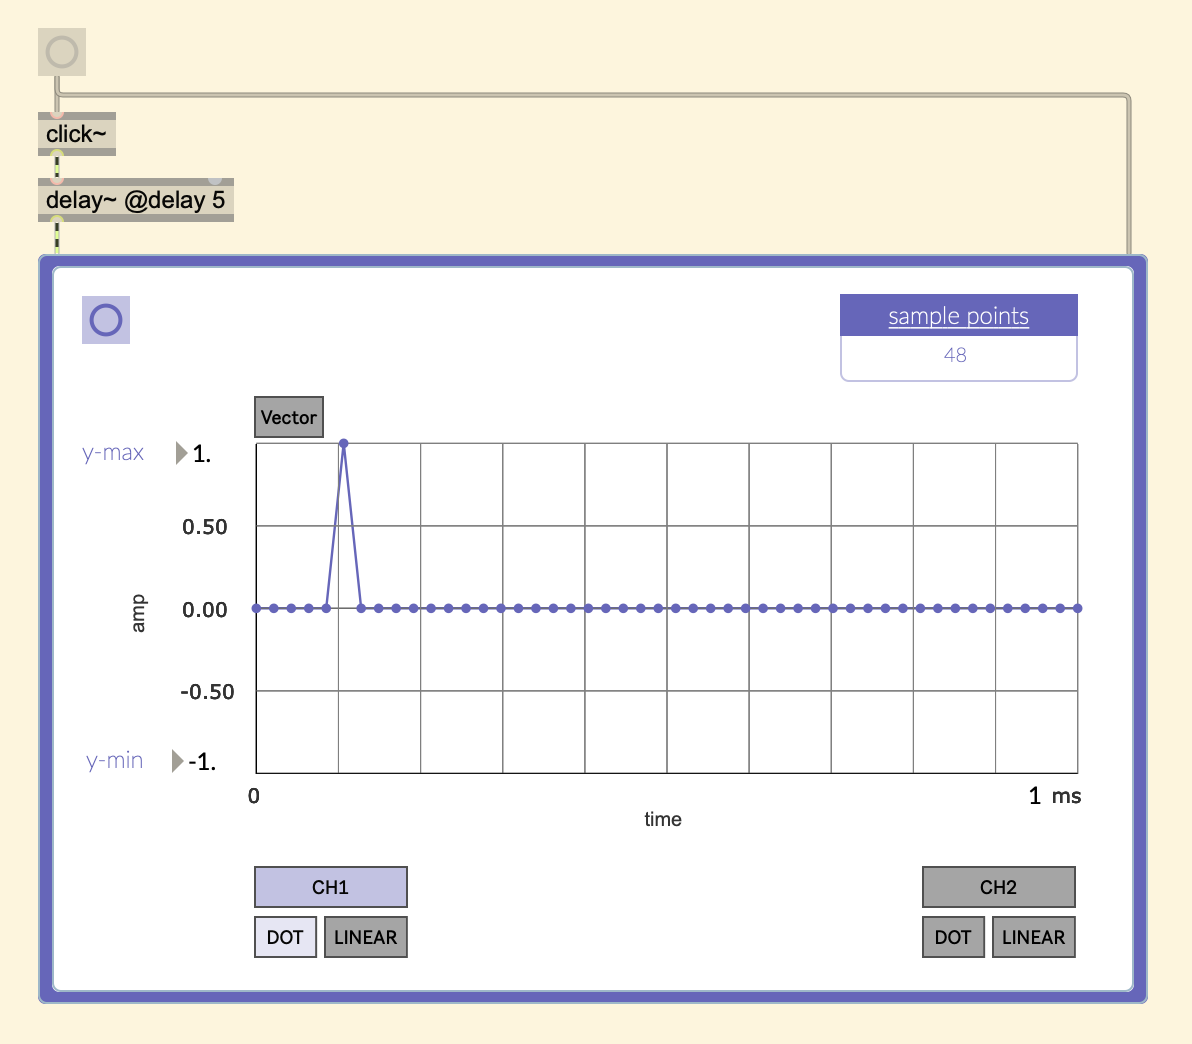The image size is (1192, 1044).
Task: Click the 0.50 amplitude axis label
Action: [x=204, y=527]
